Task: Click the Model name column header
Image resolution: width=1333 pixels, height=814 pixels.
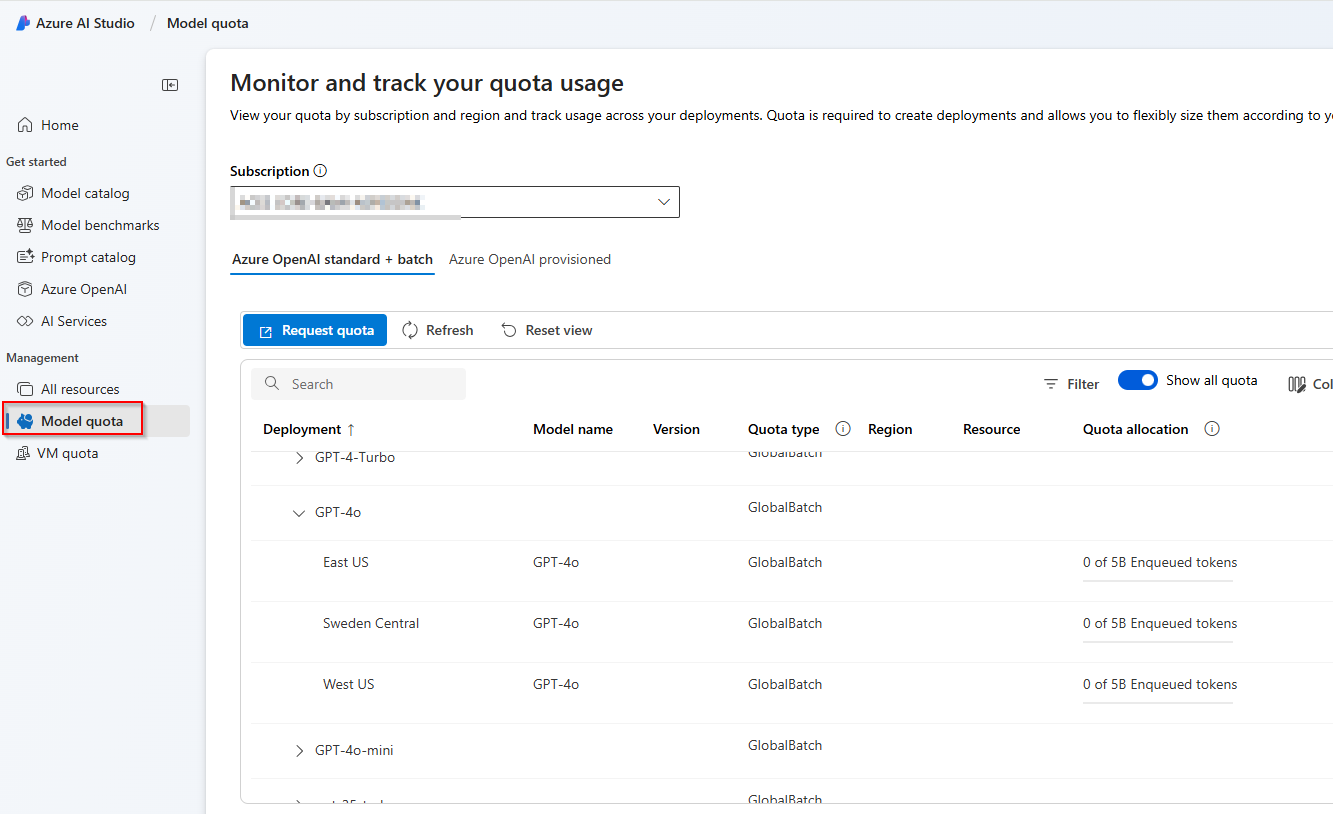Action: (x=573, y=429)
